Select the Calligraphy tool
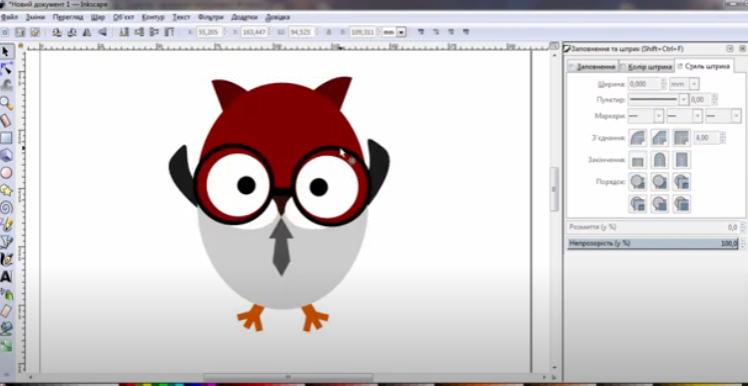 6,259
